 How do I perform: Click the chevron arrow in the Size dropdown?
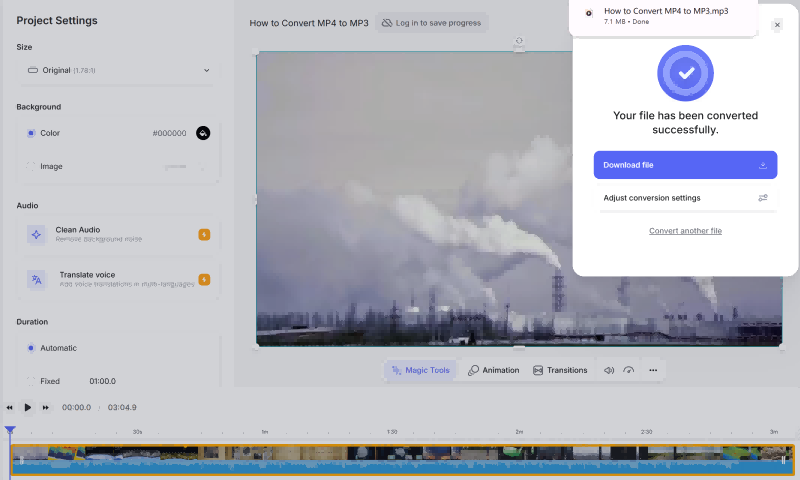point(207,70)
